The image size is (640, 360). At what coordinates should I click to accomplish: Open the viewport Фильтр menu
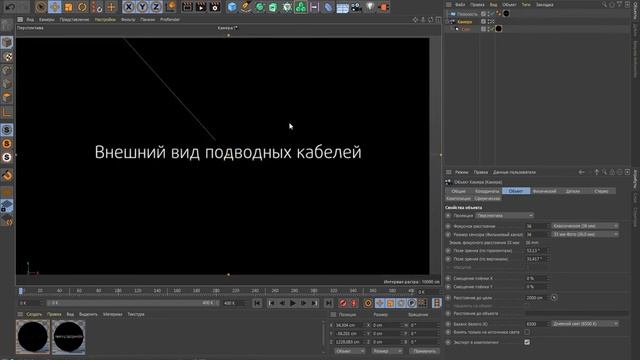click(128, 20)
